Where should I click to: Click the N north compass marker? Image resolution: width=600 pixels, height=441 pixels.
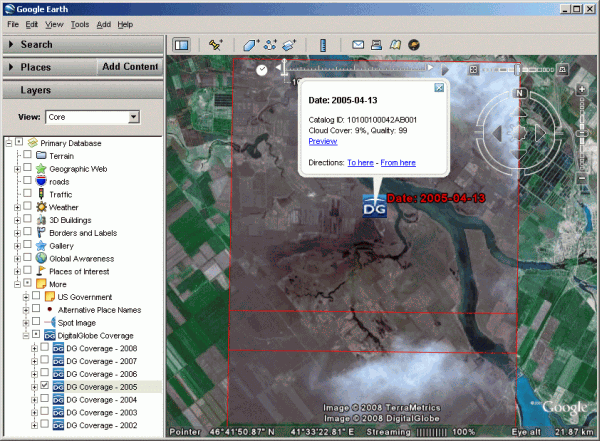click(x=519, y=93)
